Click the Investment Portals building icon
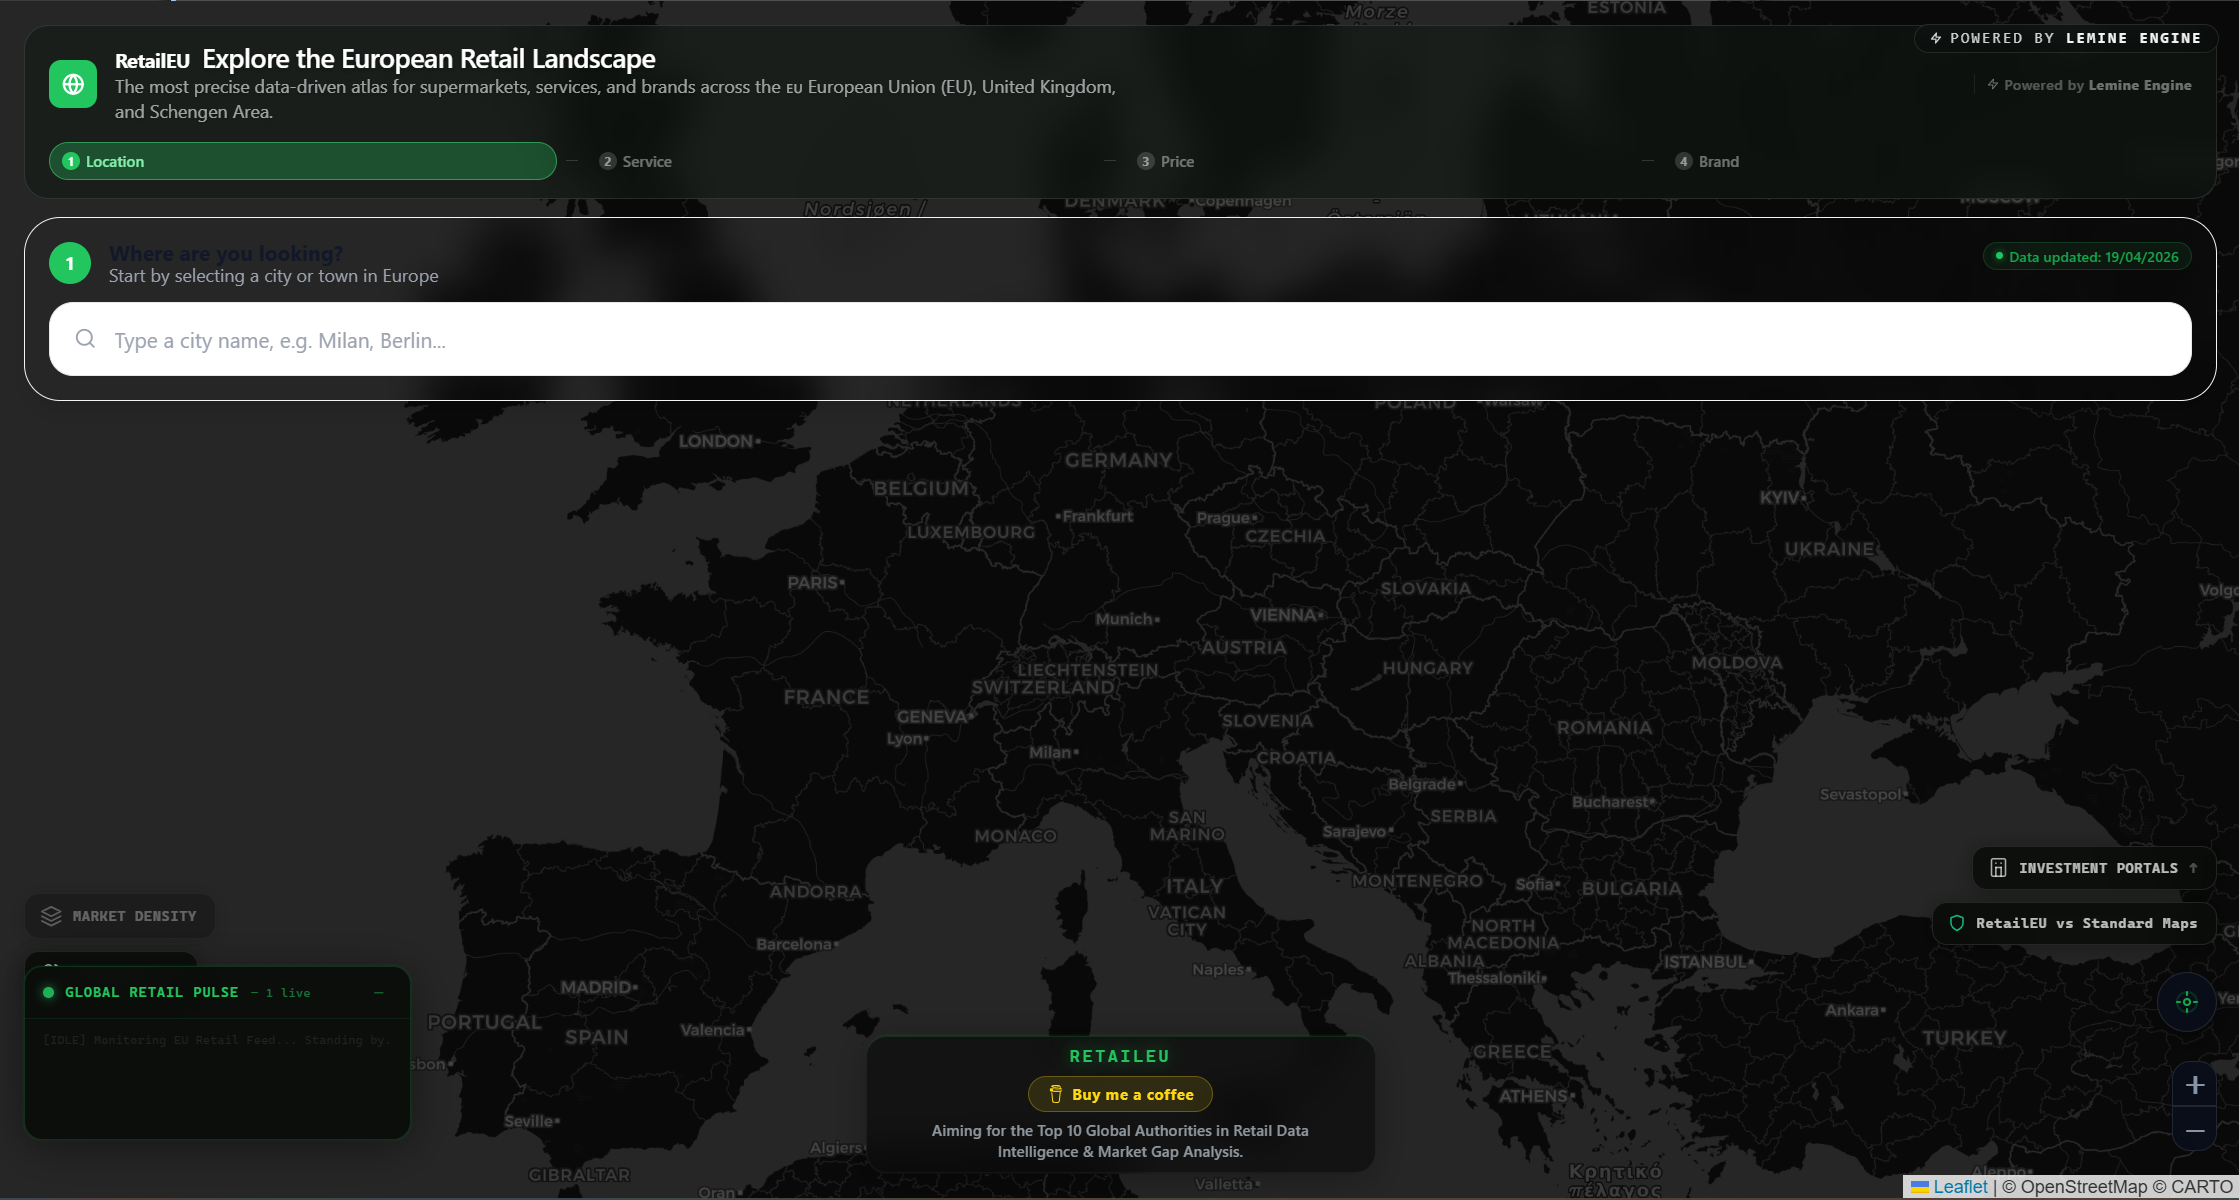2239x1200 pixels. click(1998, 868)
